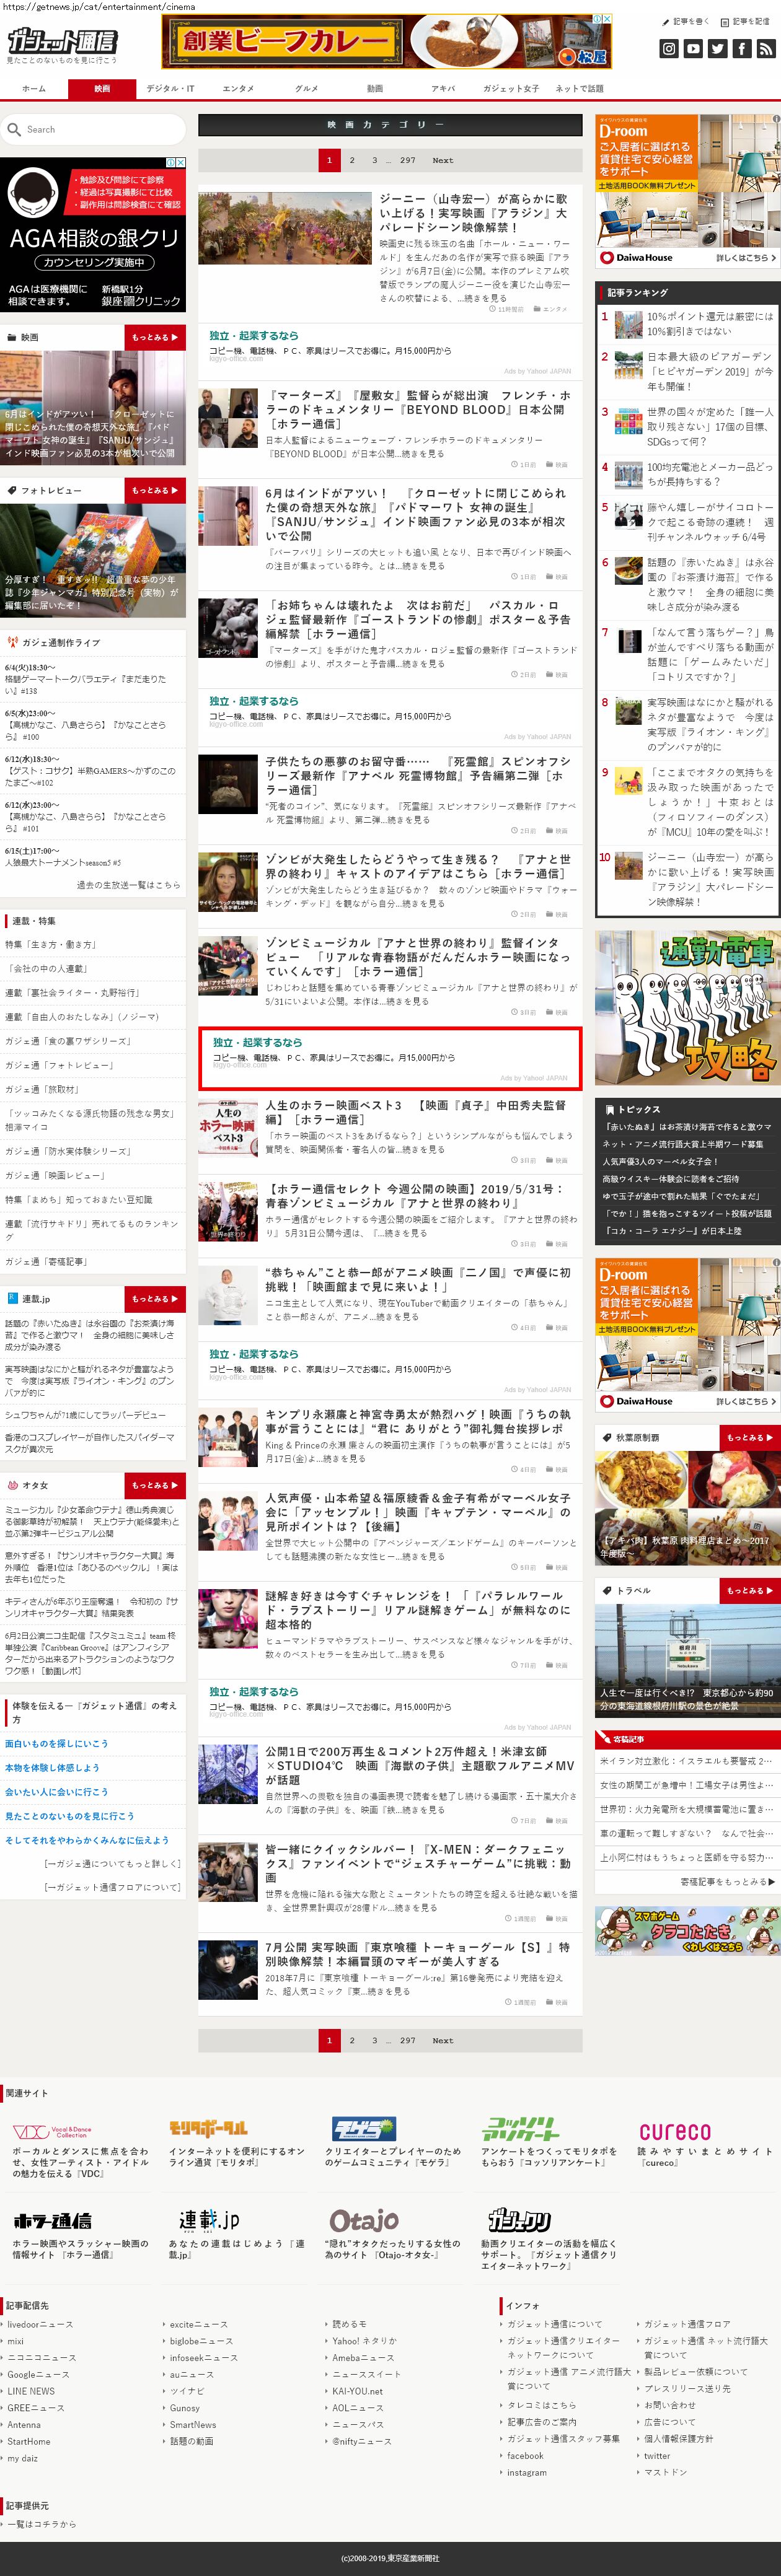Click 一覧はコチラから under 記事提供元
The height and width of the screenshot is (2576, 781).
[41, 2524]
